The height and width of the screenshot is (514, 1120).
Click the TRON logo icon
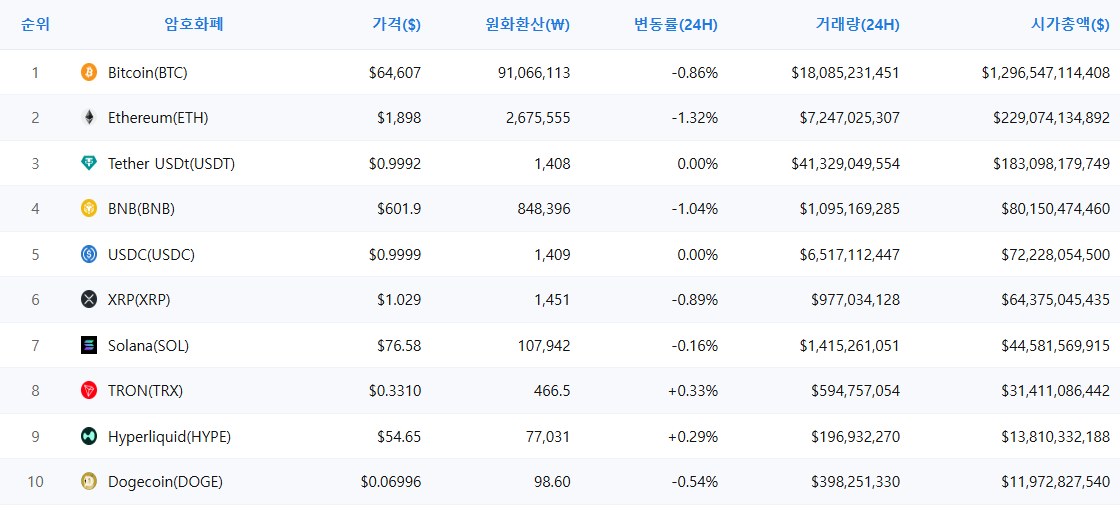click(89, 390)
